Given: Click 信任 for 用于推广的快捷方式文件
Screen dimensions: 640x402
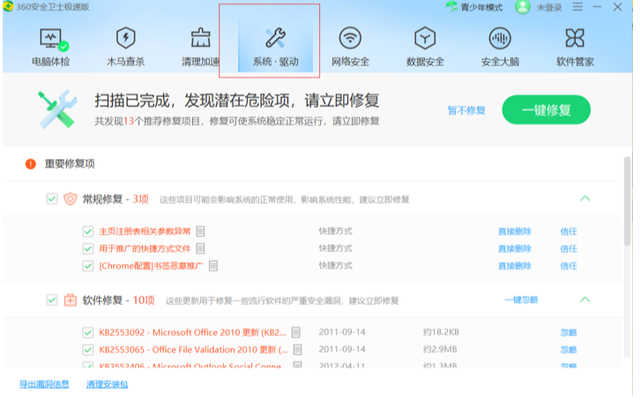Looking at the screenshot, I should click(569, 249).
